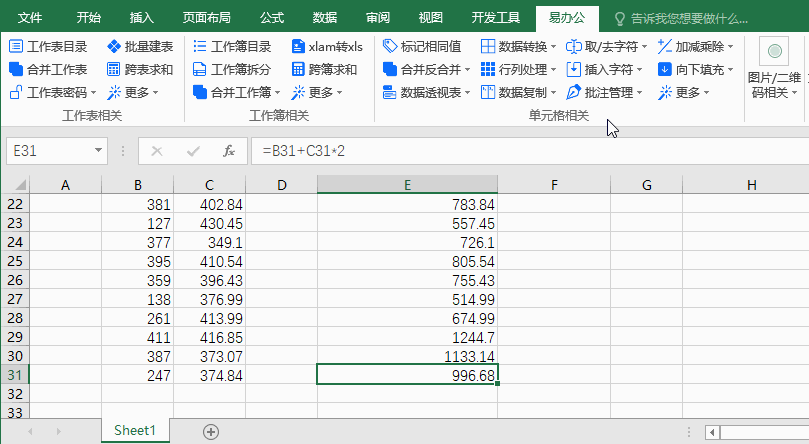Image resolution: width=809 pixels, height=444 pixels.
Task: Convert with xlam转xls tool
Action: pos(327,46)
